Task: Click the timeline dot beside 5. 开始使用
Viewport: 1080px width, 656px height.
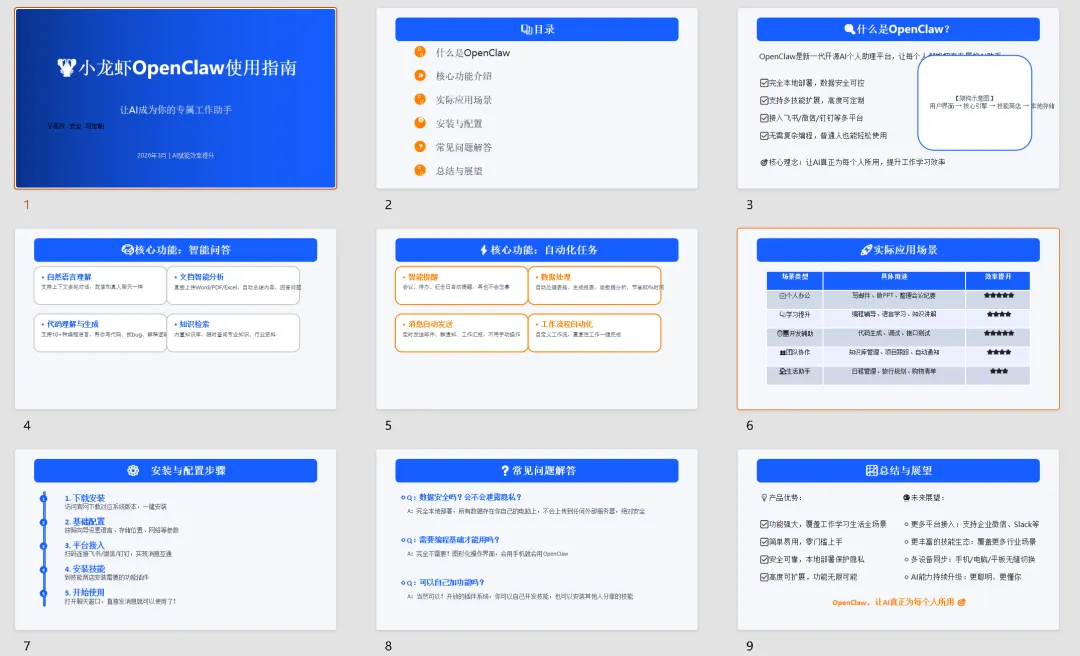Action: (44, 593)
